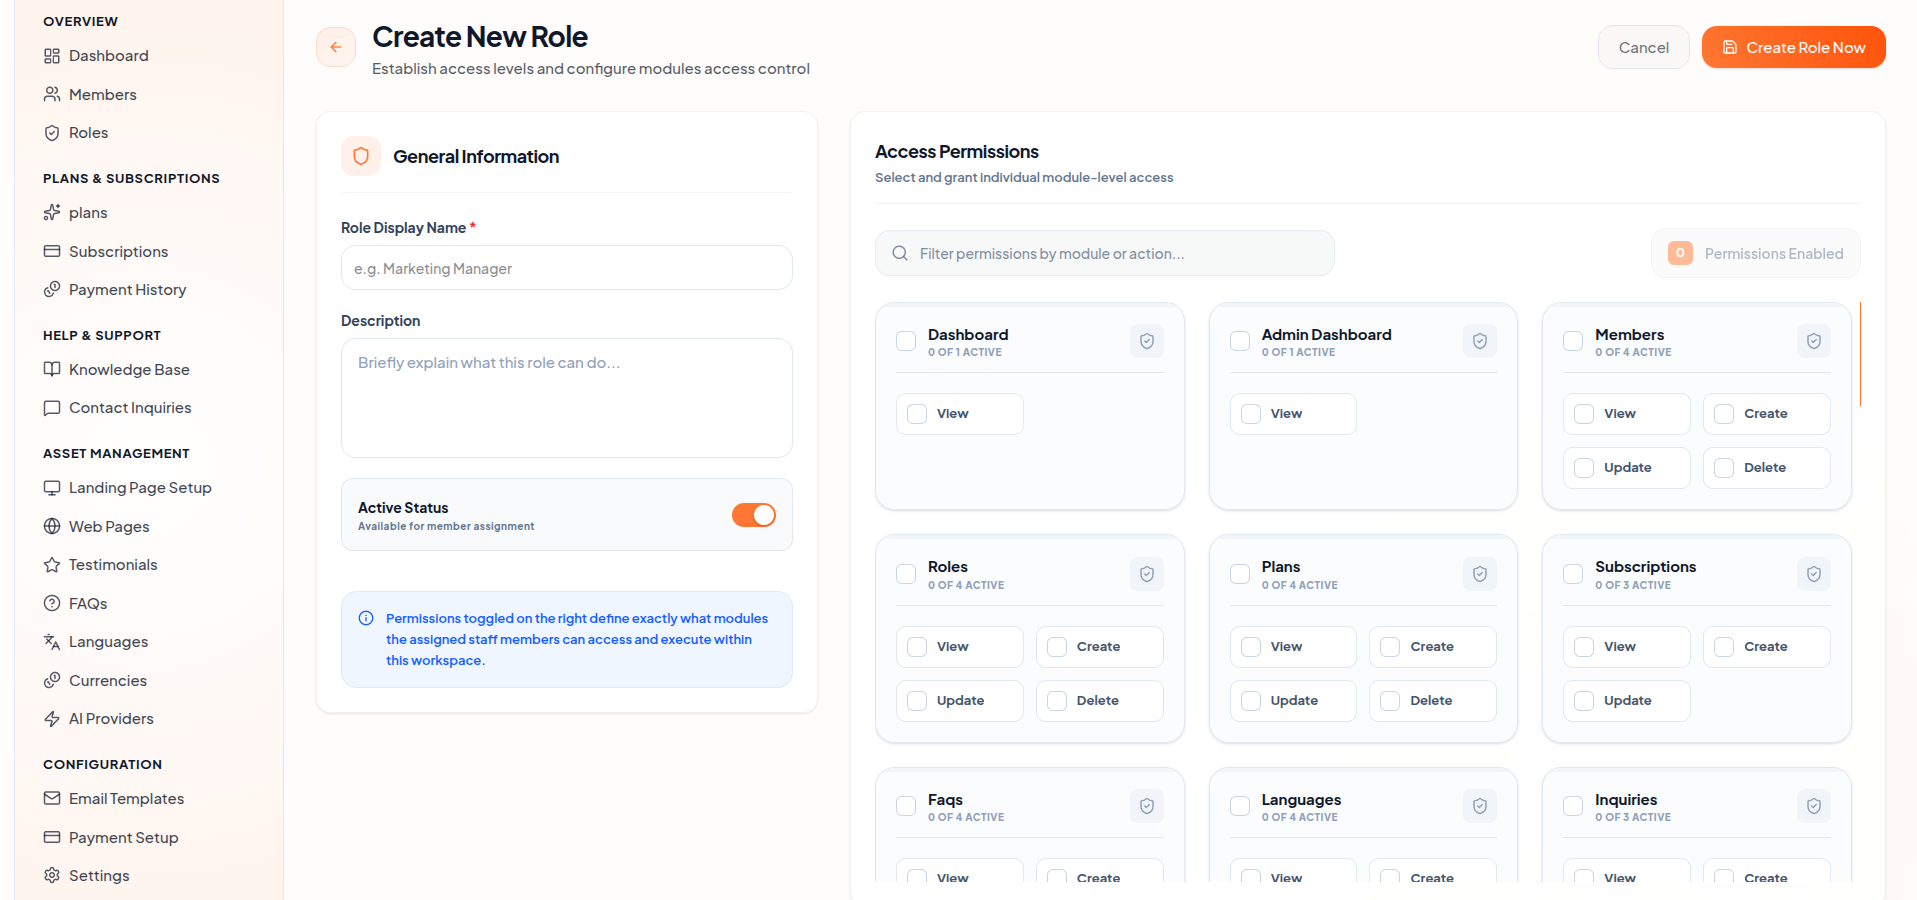Click the Knowledge Base book icon
The width and height of the screenshot is (1917, 900).
click(x=52, y=369)
